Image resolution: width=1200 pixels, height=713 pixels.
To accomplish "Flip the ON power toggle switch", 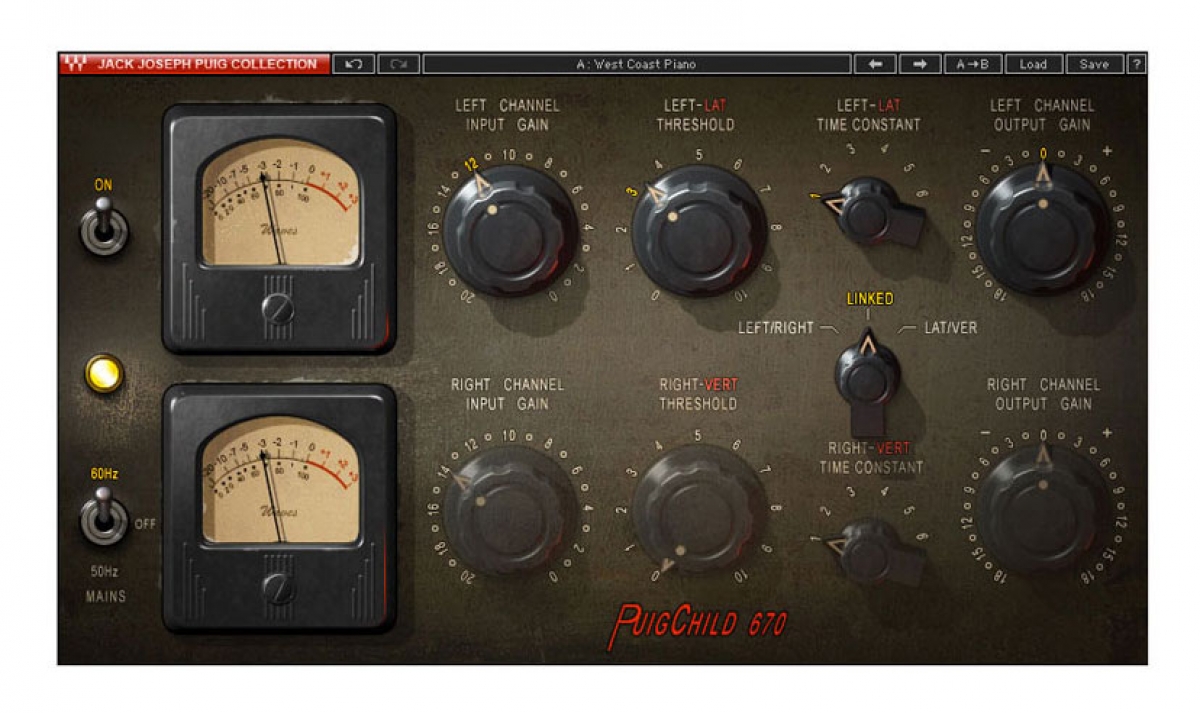I will [x=104, y=225].
